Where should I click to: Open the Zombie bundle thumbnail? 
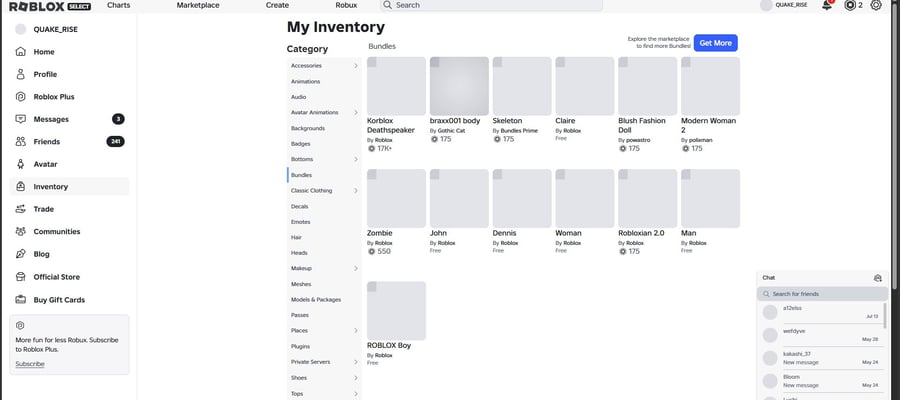click(397, 199)
